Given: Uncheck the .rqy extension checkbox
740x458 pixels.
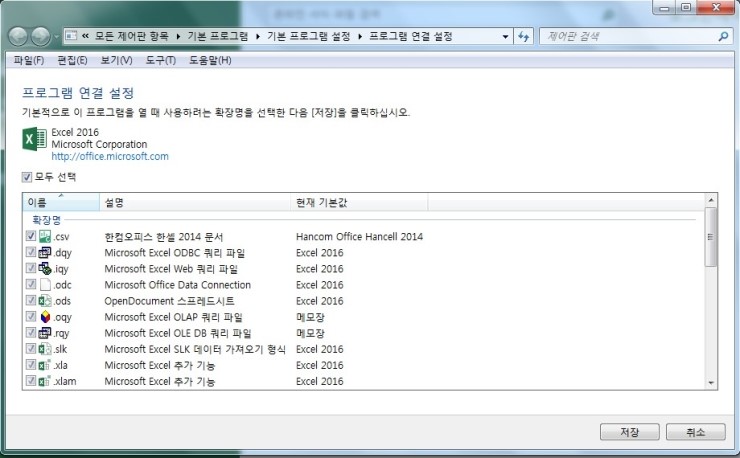Looking at the screenshot, I should pos(31,332).
